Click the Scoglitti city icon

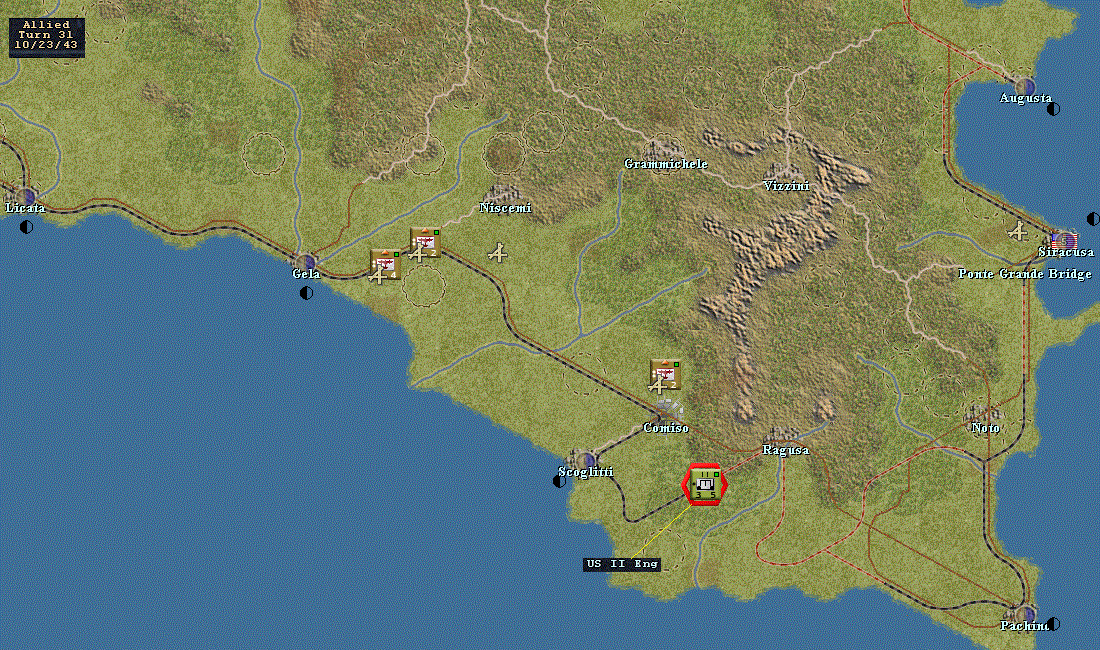582,459
